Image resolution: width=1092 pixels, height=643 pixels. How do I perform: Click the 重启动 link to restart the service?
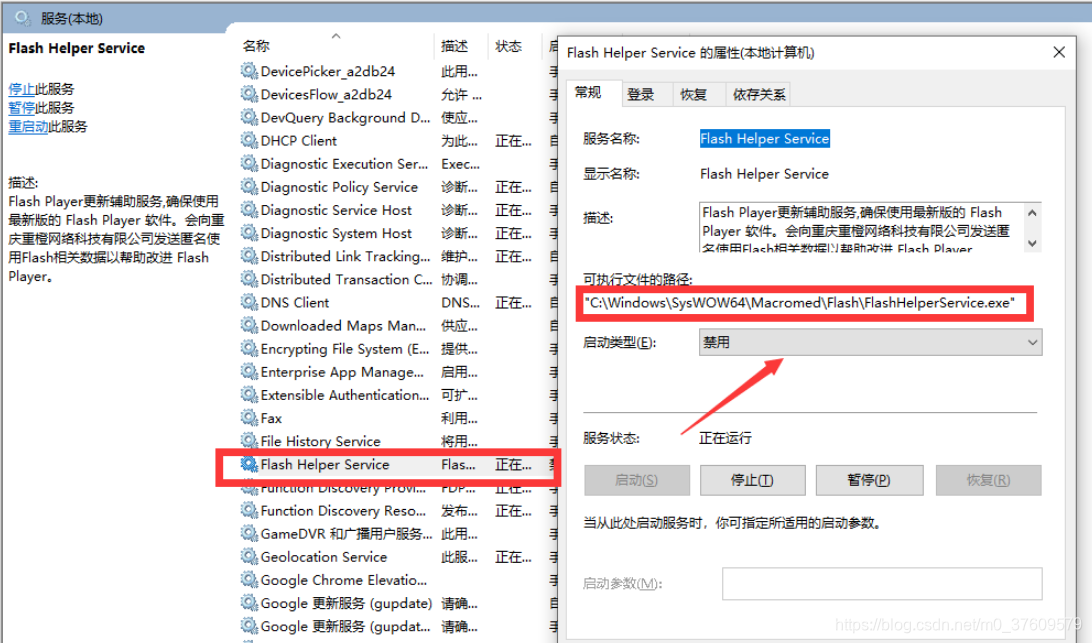point(29,126)
